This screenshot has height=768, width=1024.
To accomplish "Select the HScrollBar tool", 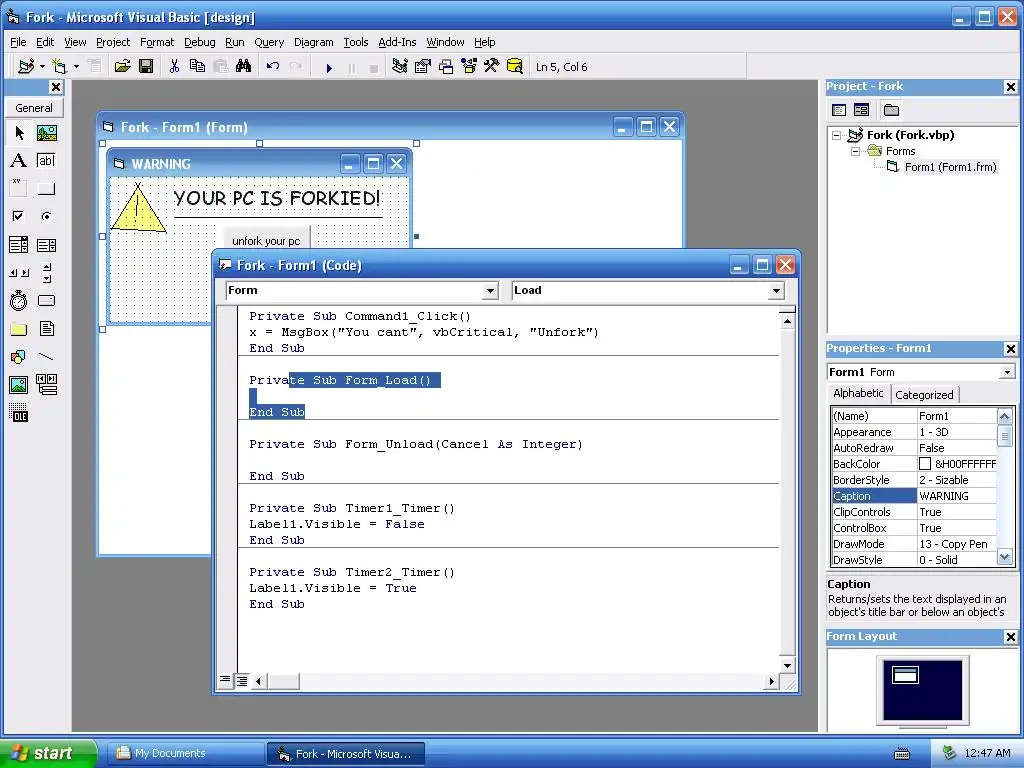I will point(19,273).
